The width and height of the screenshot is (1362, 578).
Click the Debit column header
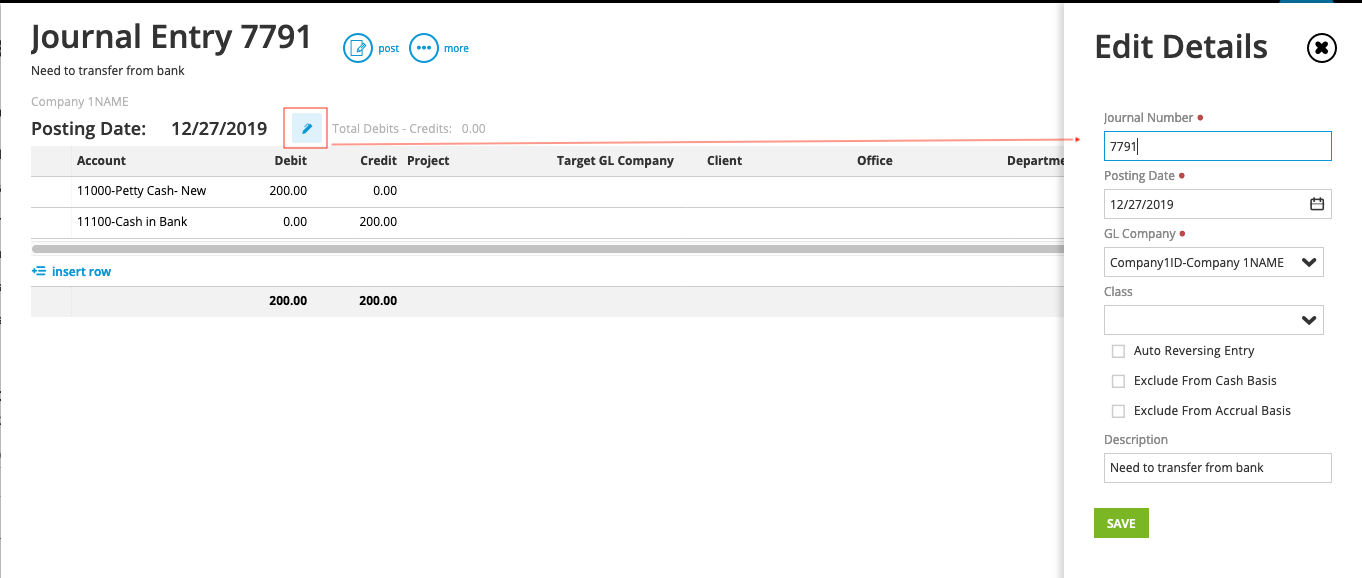point(290,160)
